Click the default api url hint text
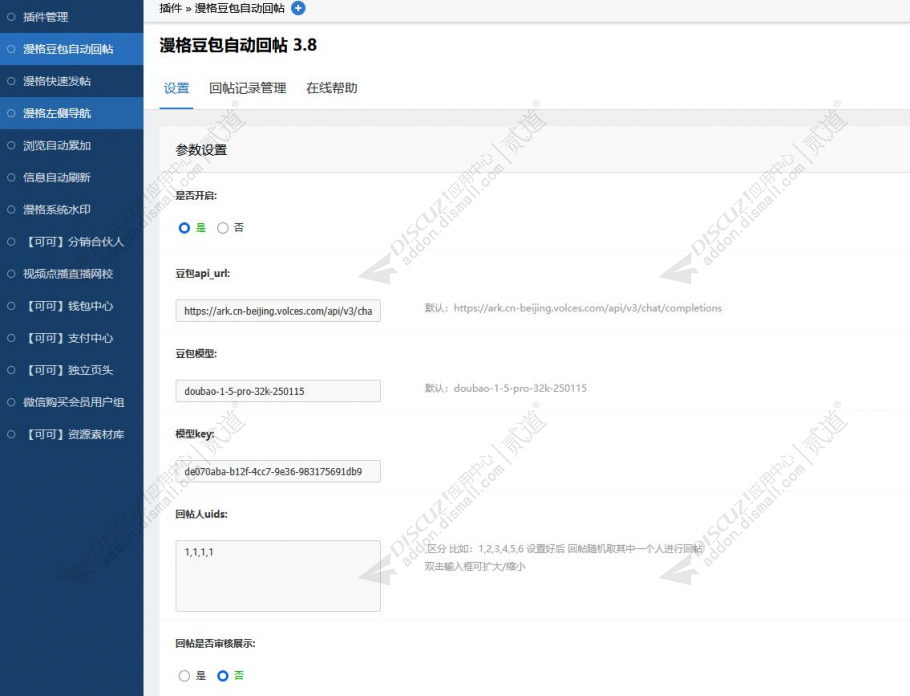The height and width of the screenshot is (696, 910). coord(573,308)
